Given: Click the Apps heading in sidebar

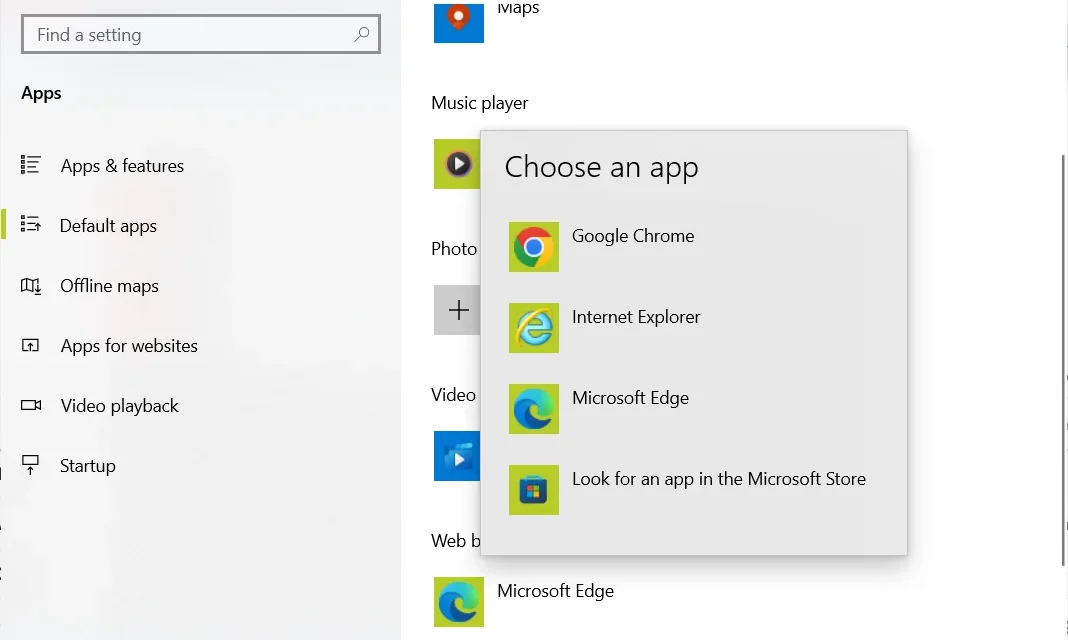Looking at the screenshot, I should click(41, 93).
